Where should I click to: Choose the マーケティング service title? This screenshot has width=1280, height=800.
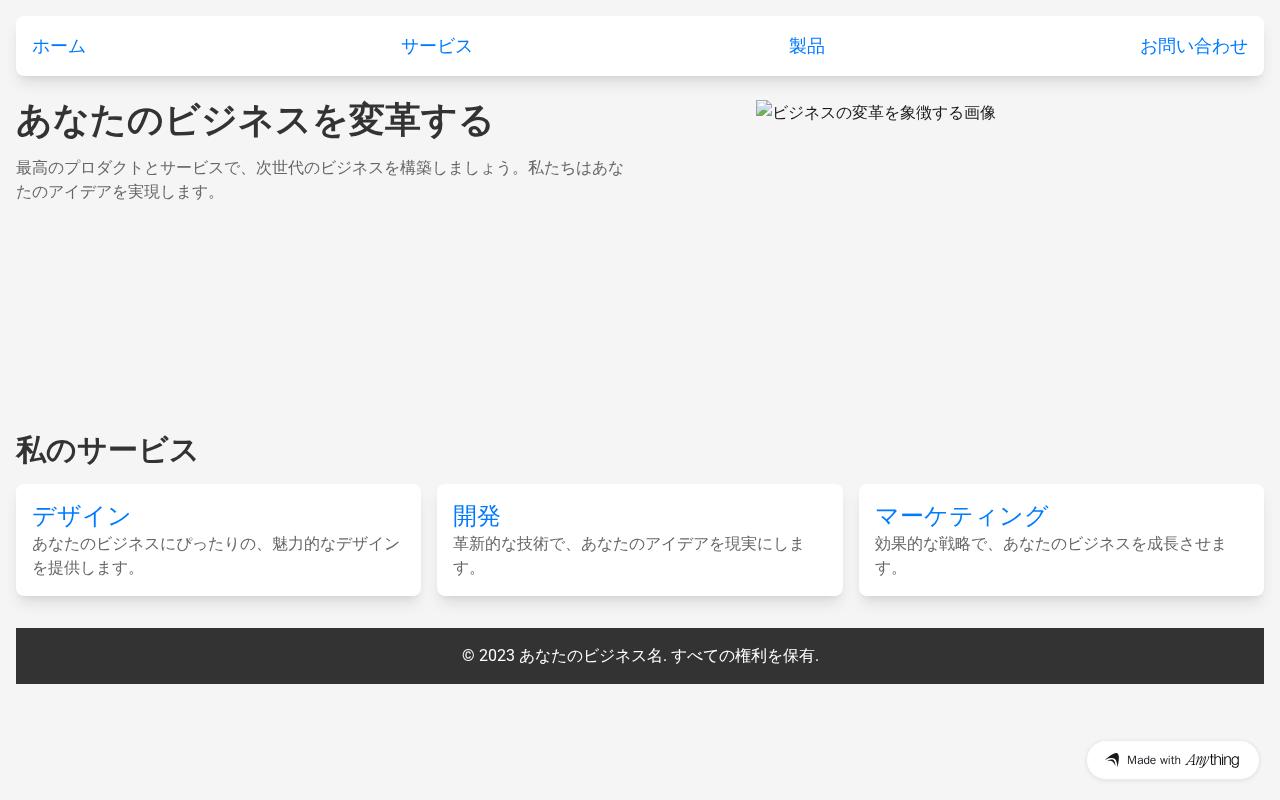coord(961,516)
